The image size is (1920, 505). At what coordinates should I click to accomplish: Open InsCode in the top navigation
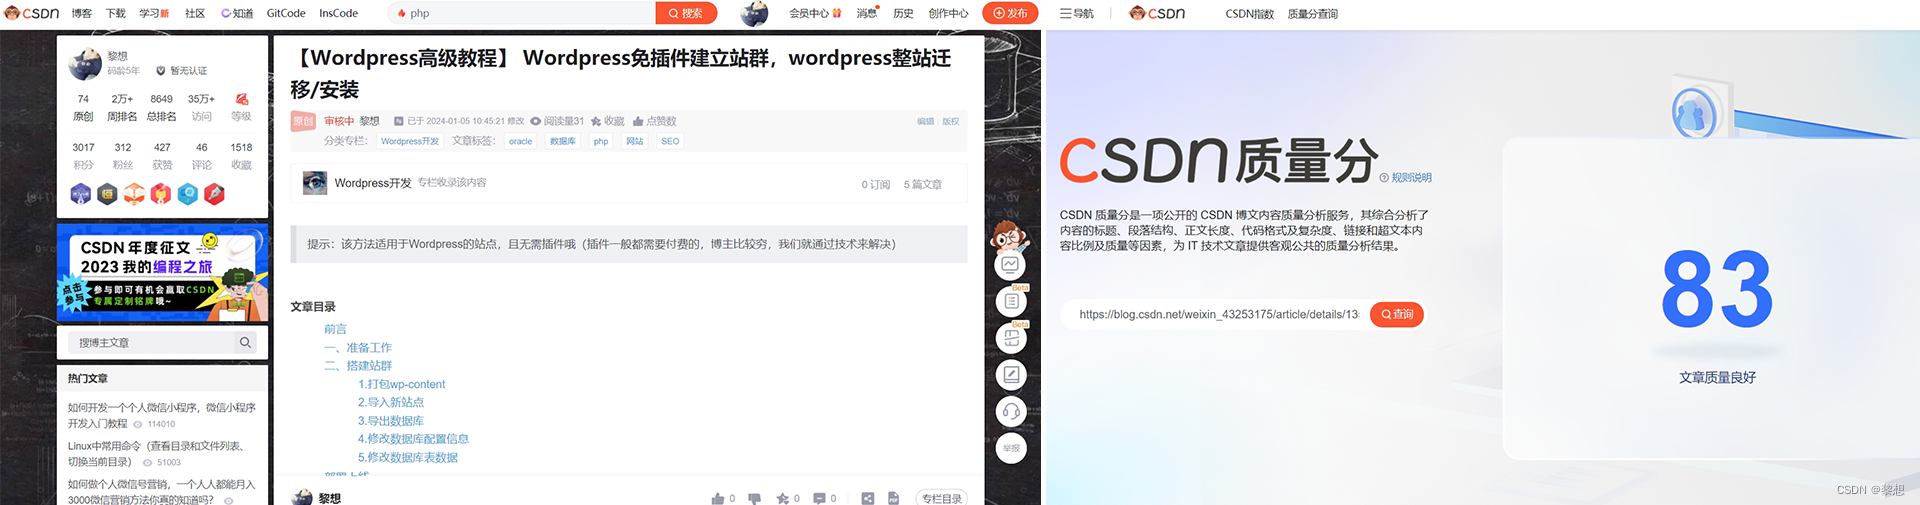pyautogui.click(x=338, y=13)
